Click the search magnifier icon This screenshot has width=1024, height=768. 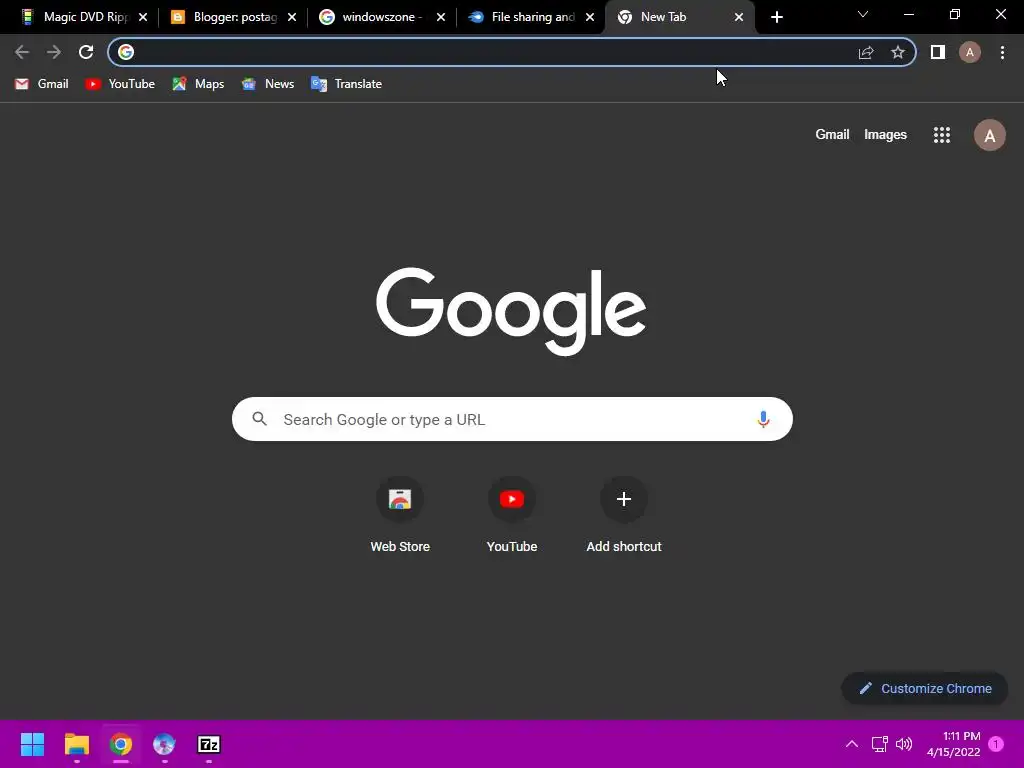[259, 419]
